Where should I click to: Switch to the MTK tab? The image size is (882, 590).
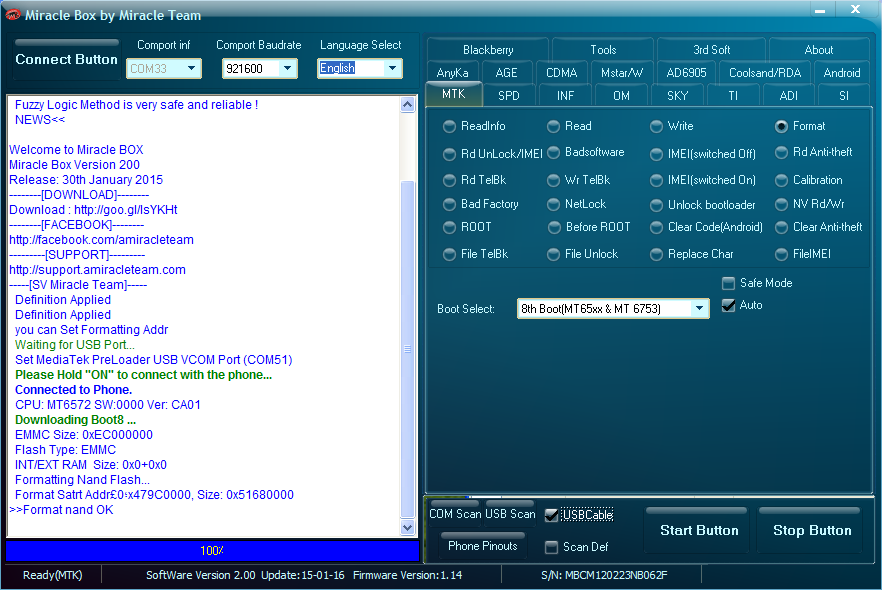(x=453, y=94)
